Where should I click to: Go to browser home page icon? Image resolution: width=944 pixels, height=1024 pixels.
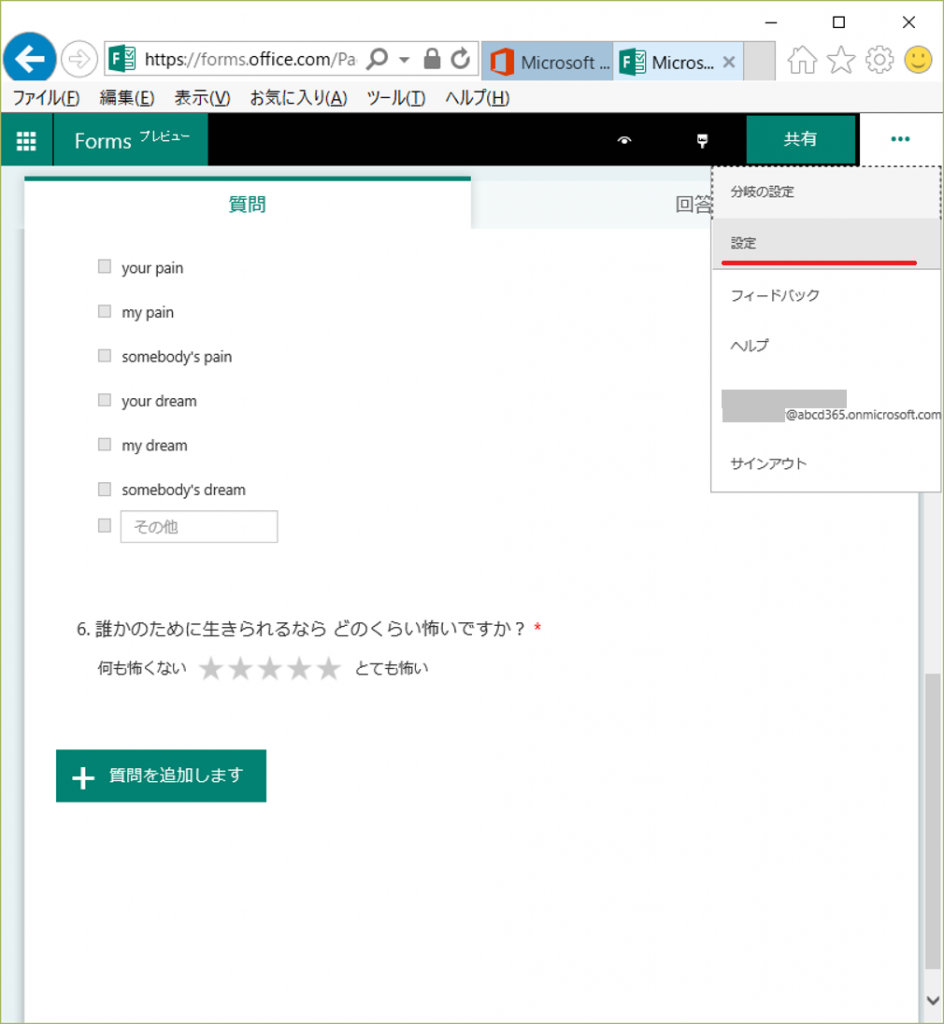pos(802,61)
